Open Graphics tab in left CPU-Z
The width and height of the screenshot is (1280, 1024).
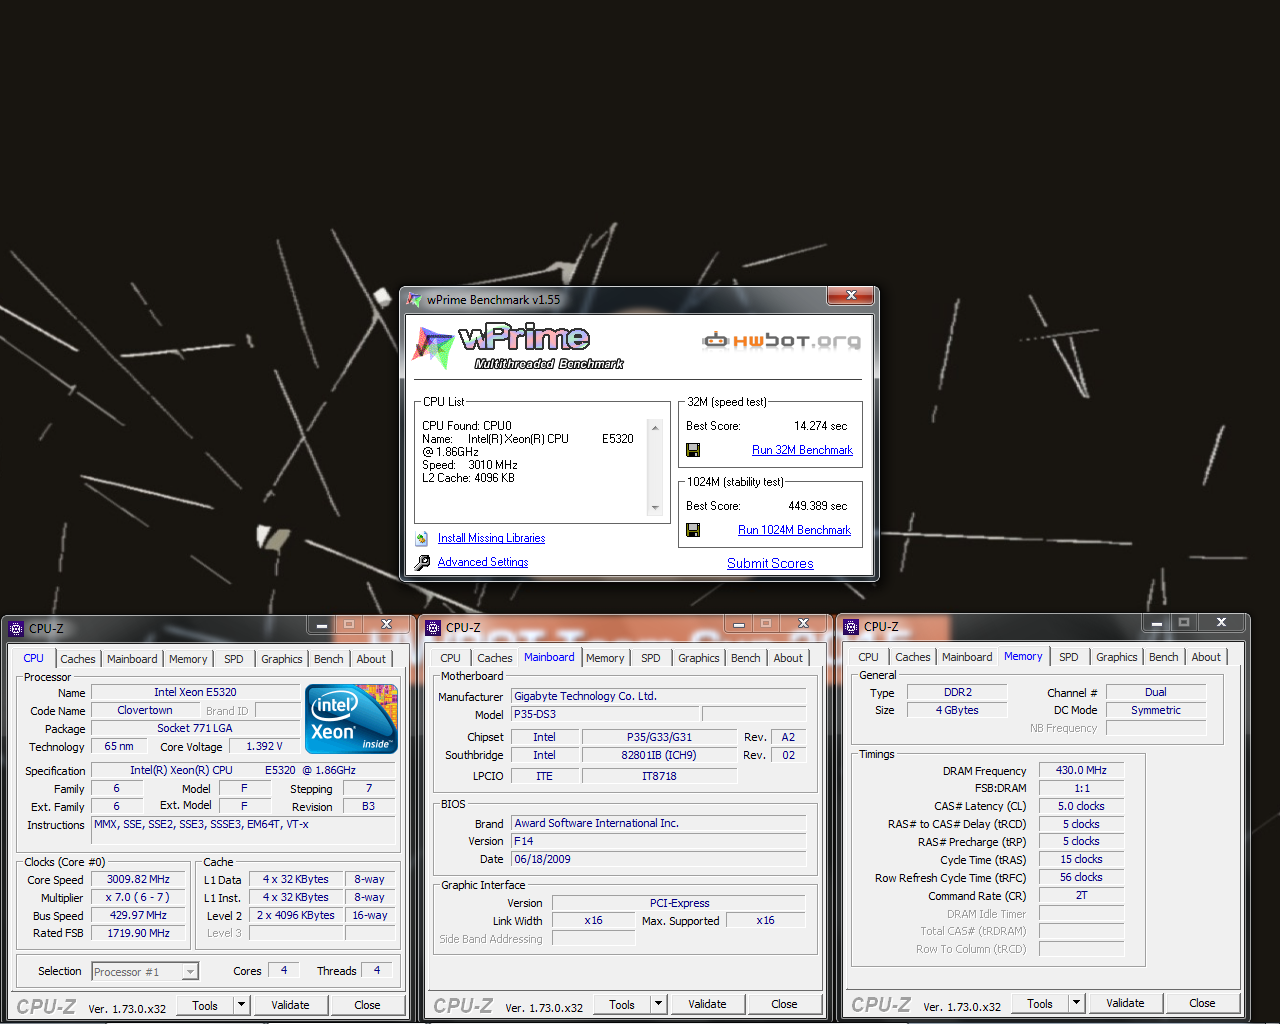282,659
